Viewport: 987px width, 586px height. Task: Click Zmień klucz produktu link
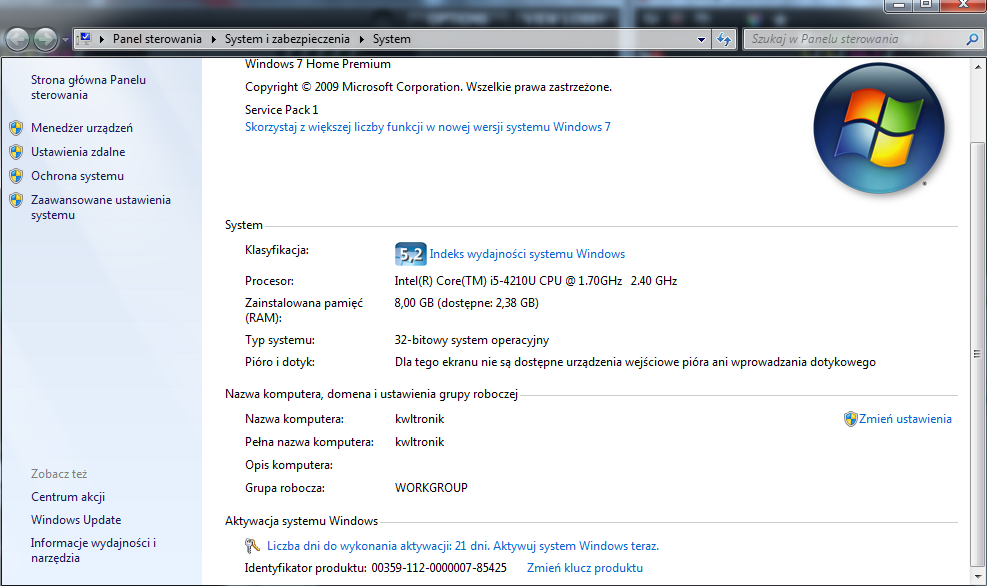click(585, 568)
